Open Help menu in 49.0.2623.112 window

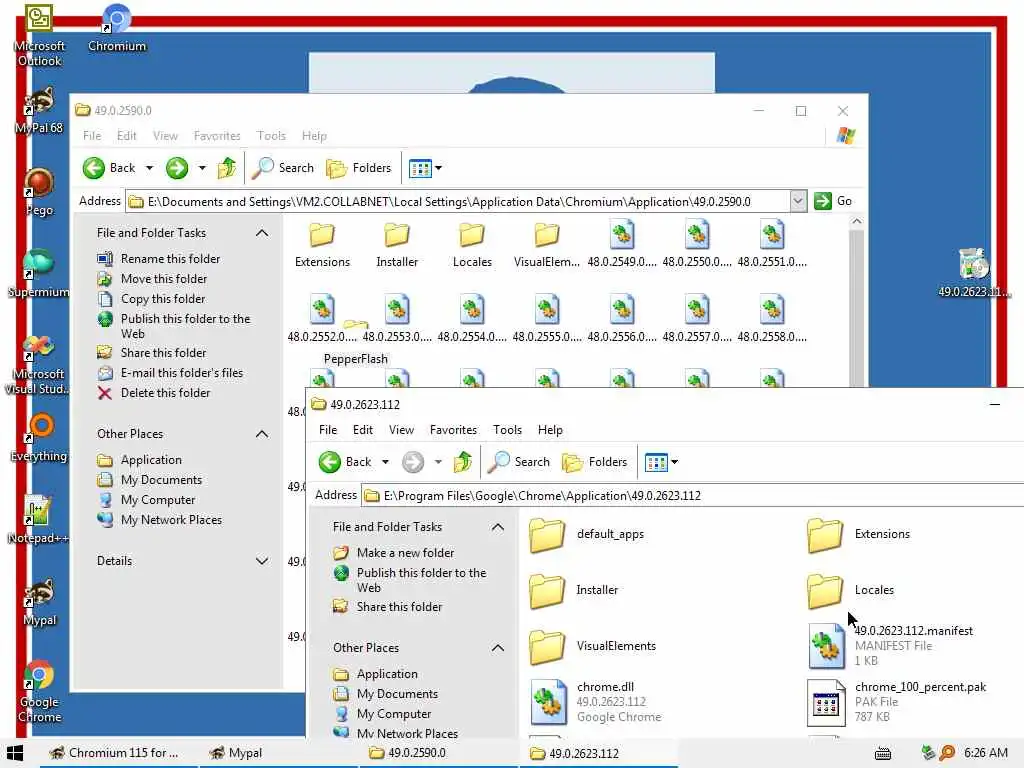(550, 430)
